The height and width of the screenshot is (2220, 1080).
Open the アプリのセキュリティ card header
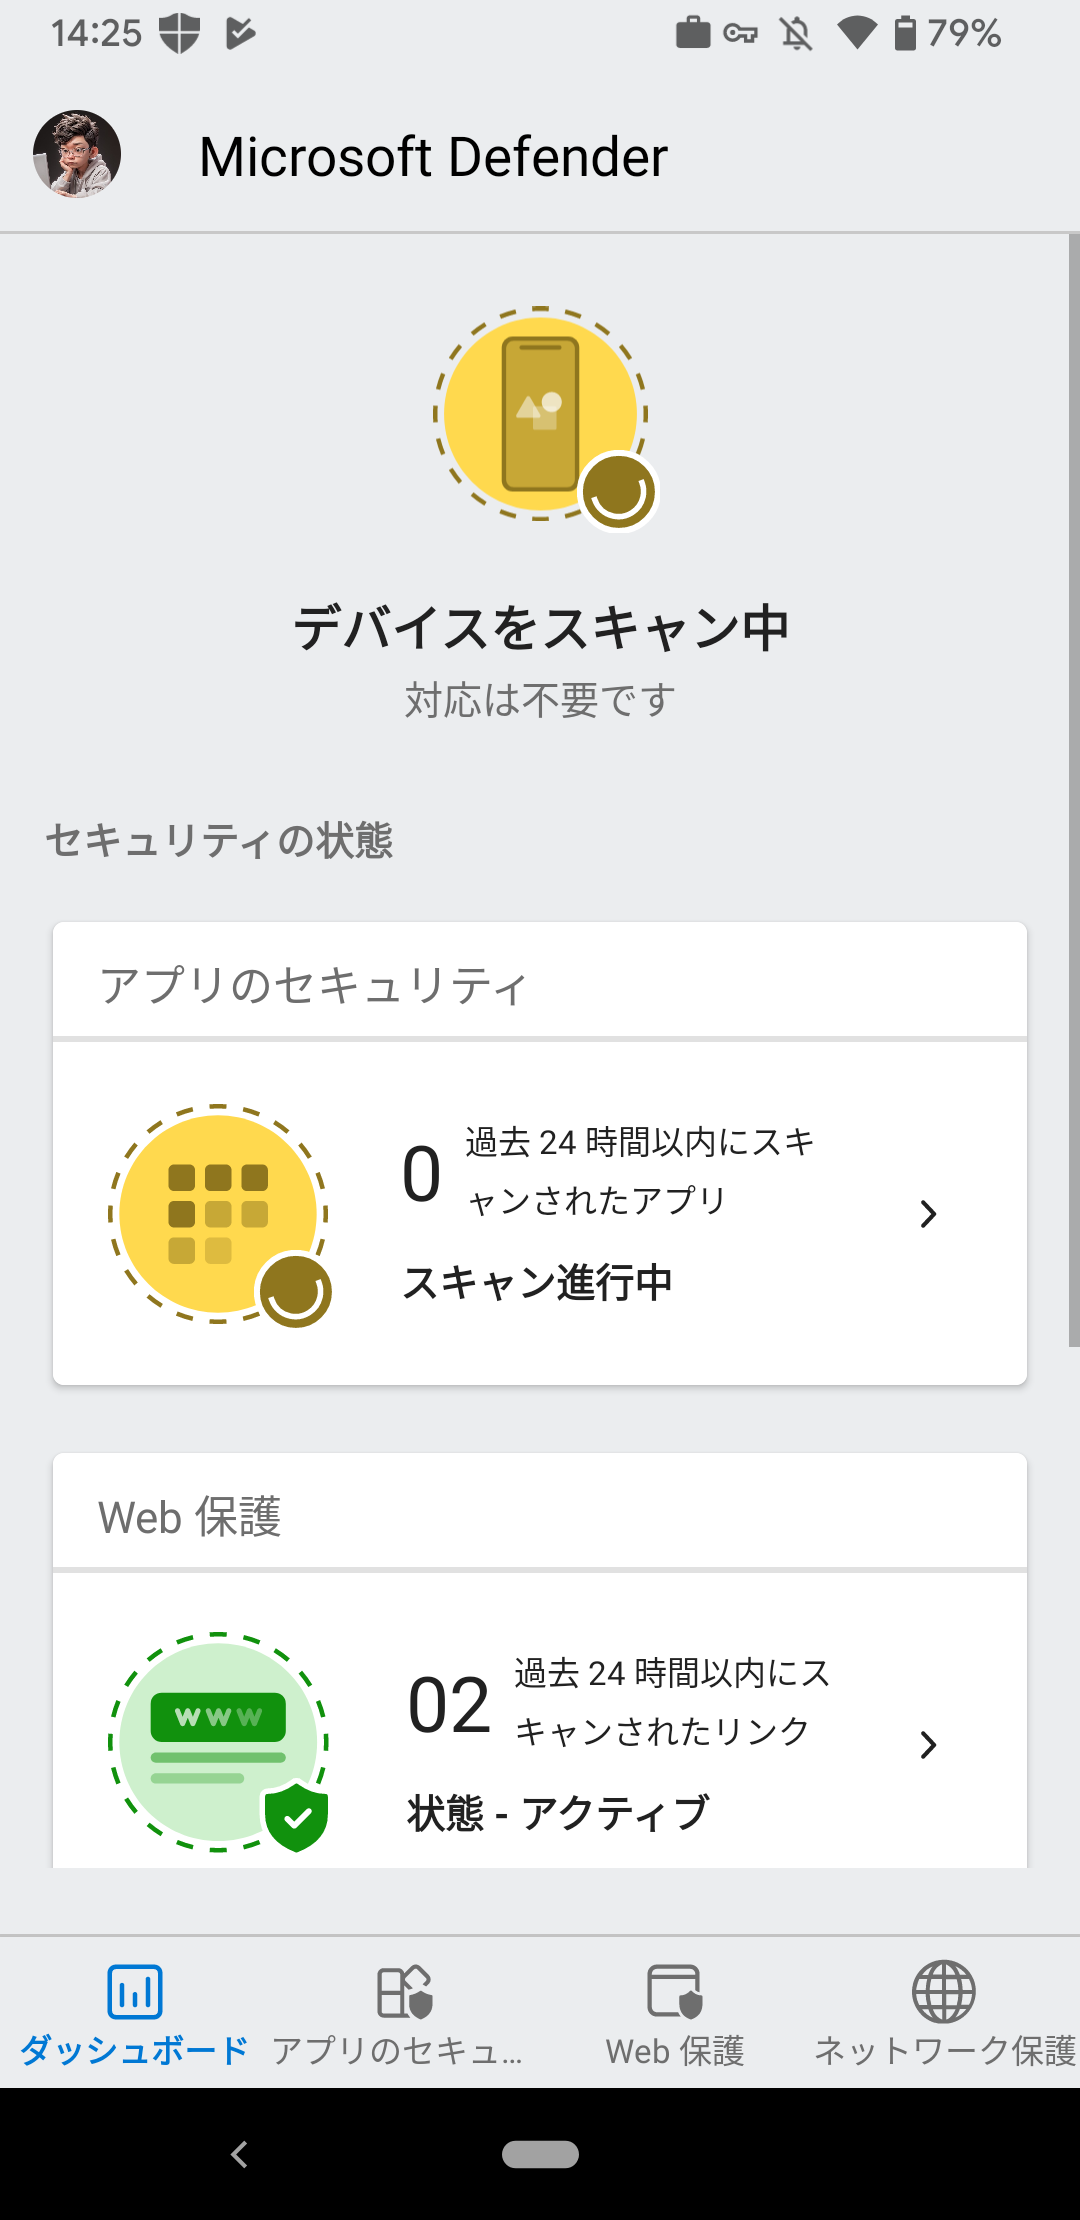pos(540,981)
